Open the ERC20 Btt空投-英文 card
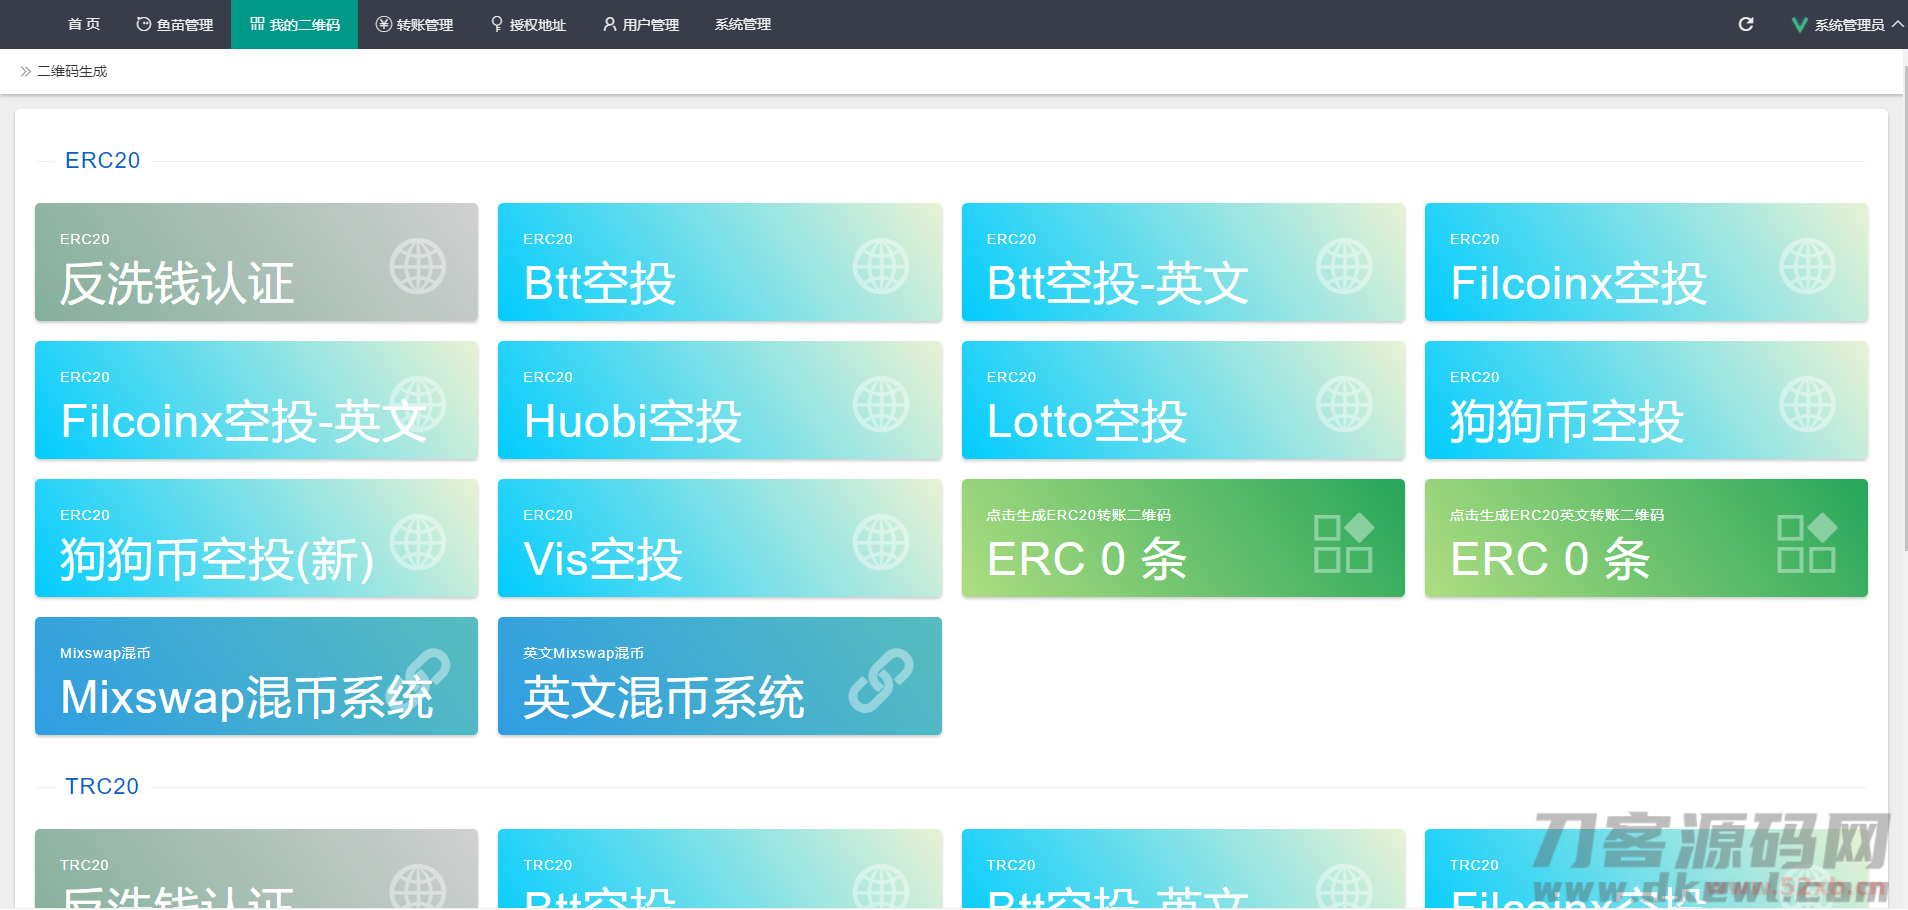The image size is (1908, 910). 1182,263
